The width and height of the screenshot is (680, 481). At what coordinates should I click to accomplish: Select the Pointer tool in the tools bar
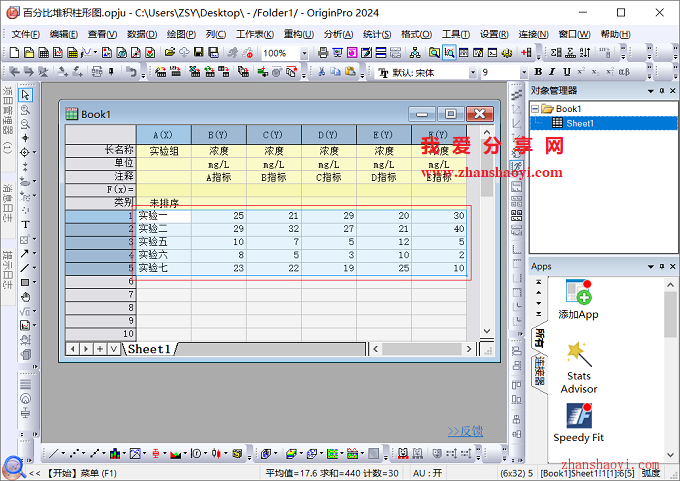click(25, 95)
